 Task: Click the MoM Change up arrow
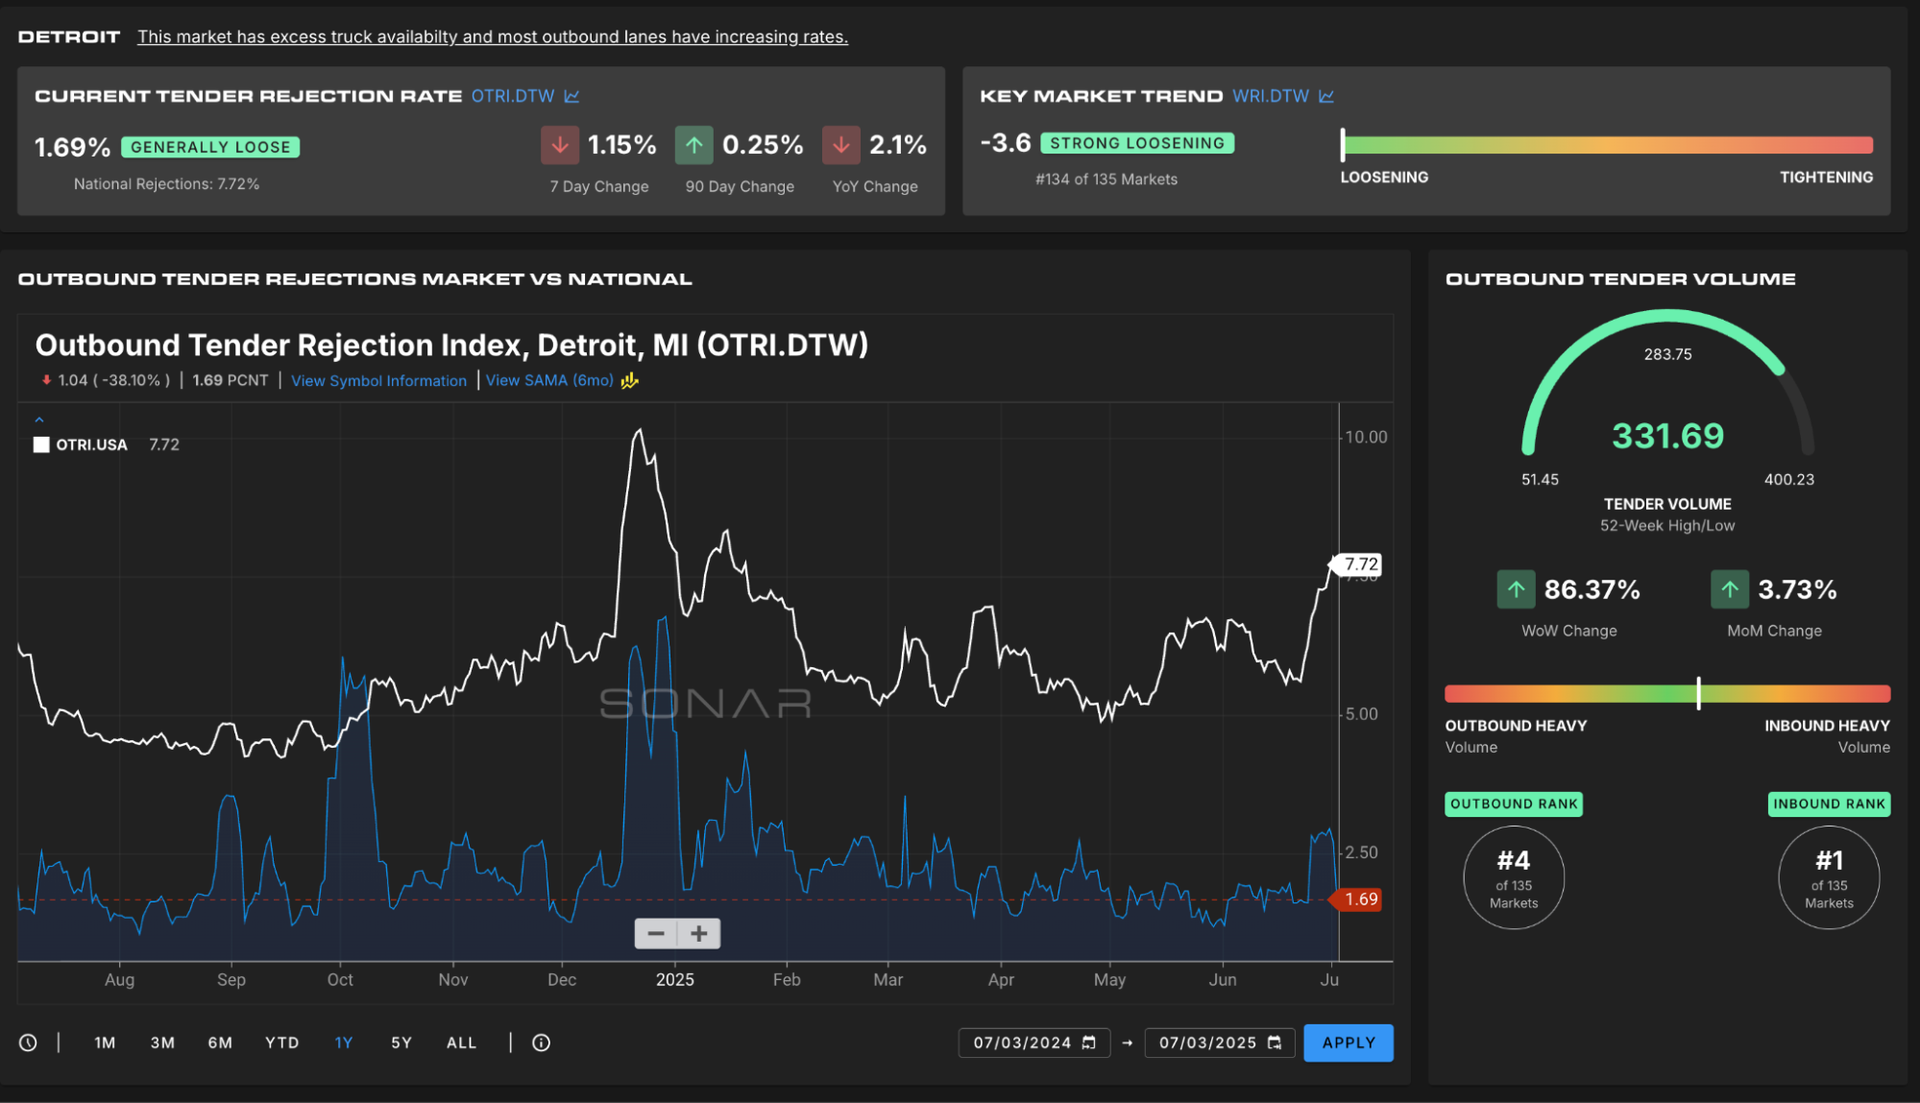(x=1730, y=590)
